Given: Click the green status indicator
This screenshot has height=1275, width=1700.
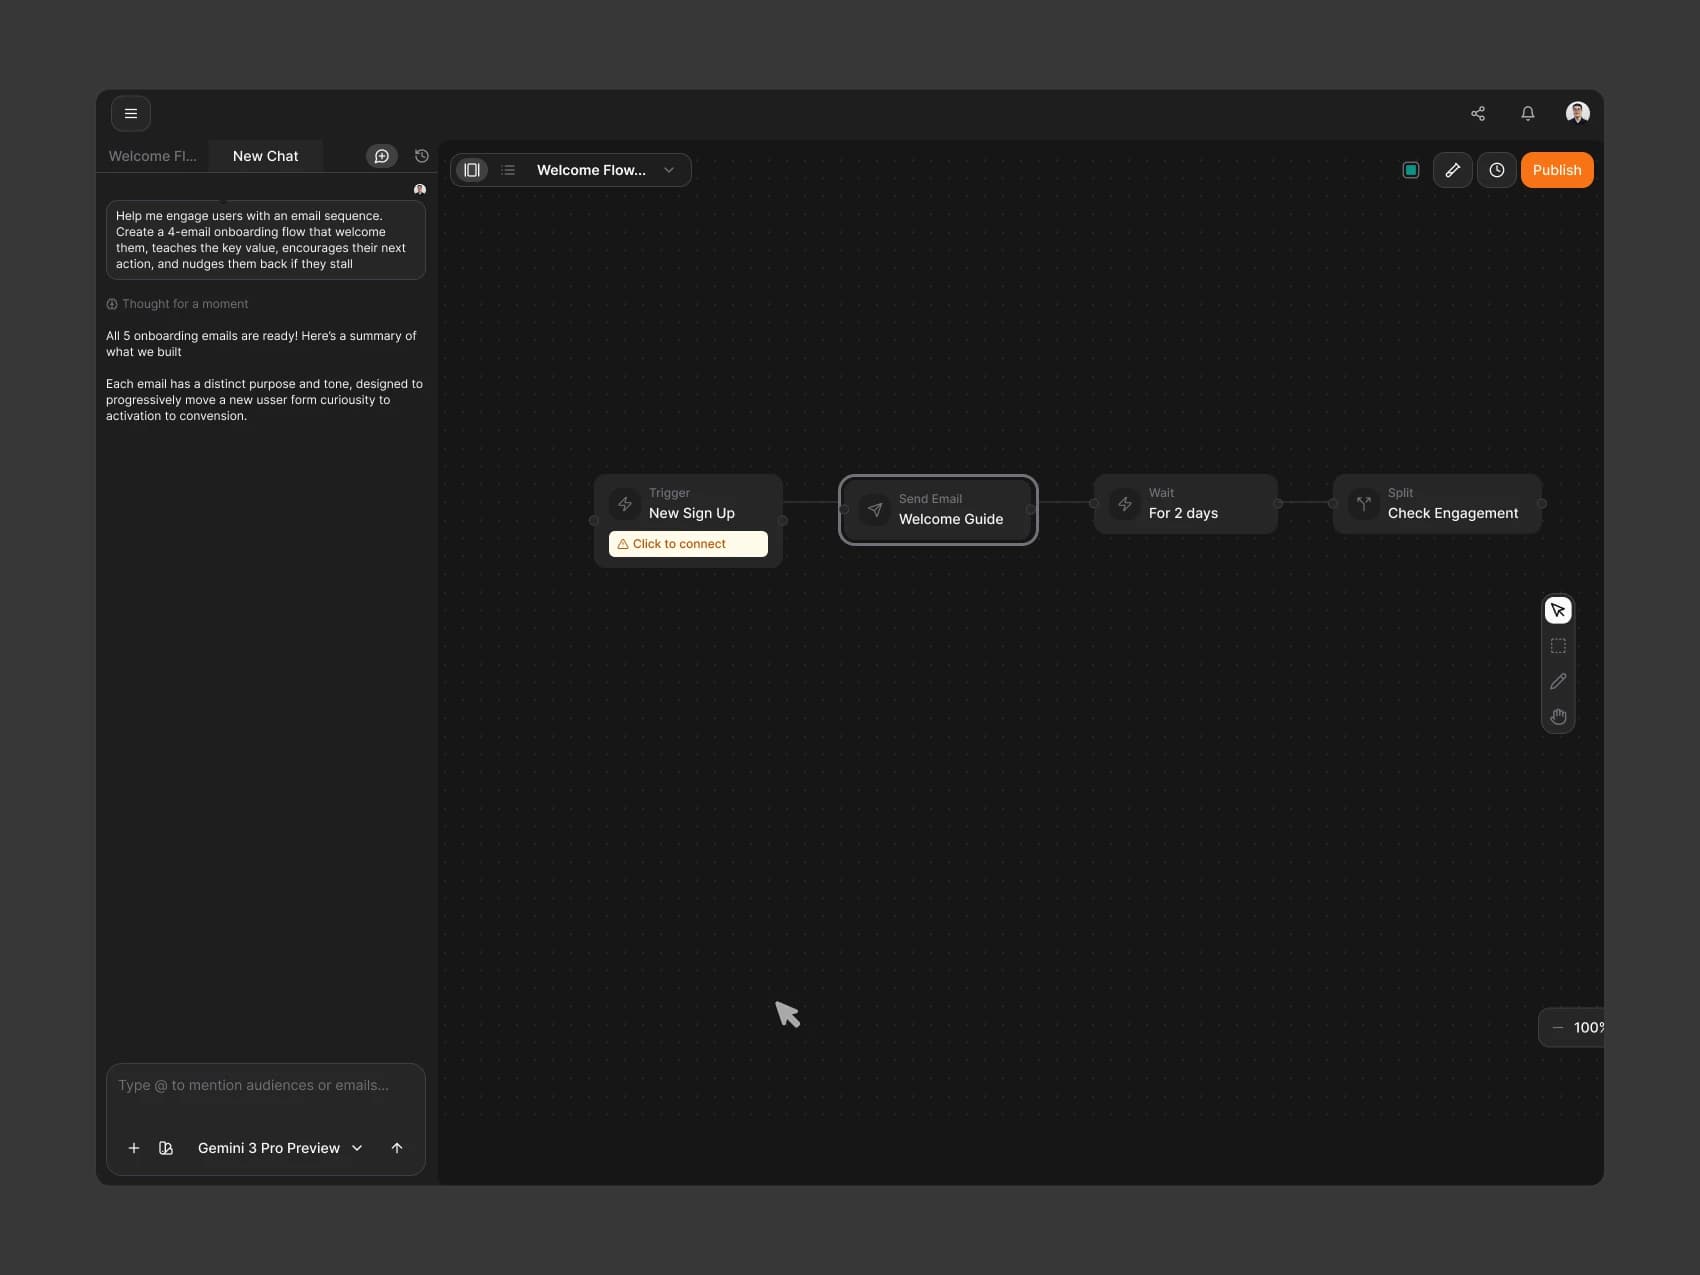Looking at the screenshot, I should [1411, 170].
